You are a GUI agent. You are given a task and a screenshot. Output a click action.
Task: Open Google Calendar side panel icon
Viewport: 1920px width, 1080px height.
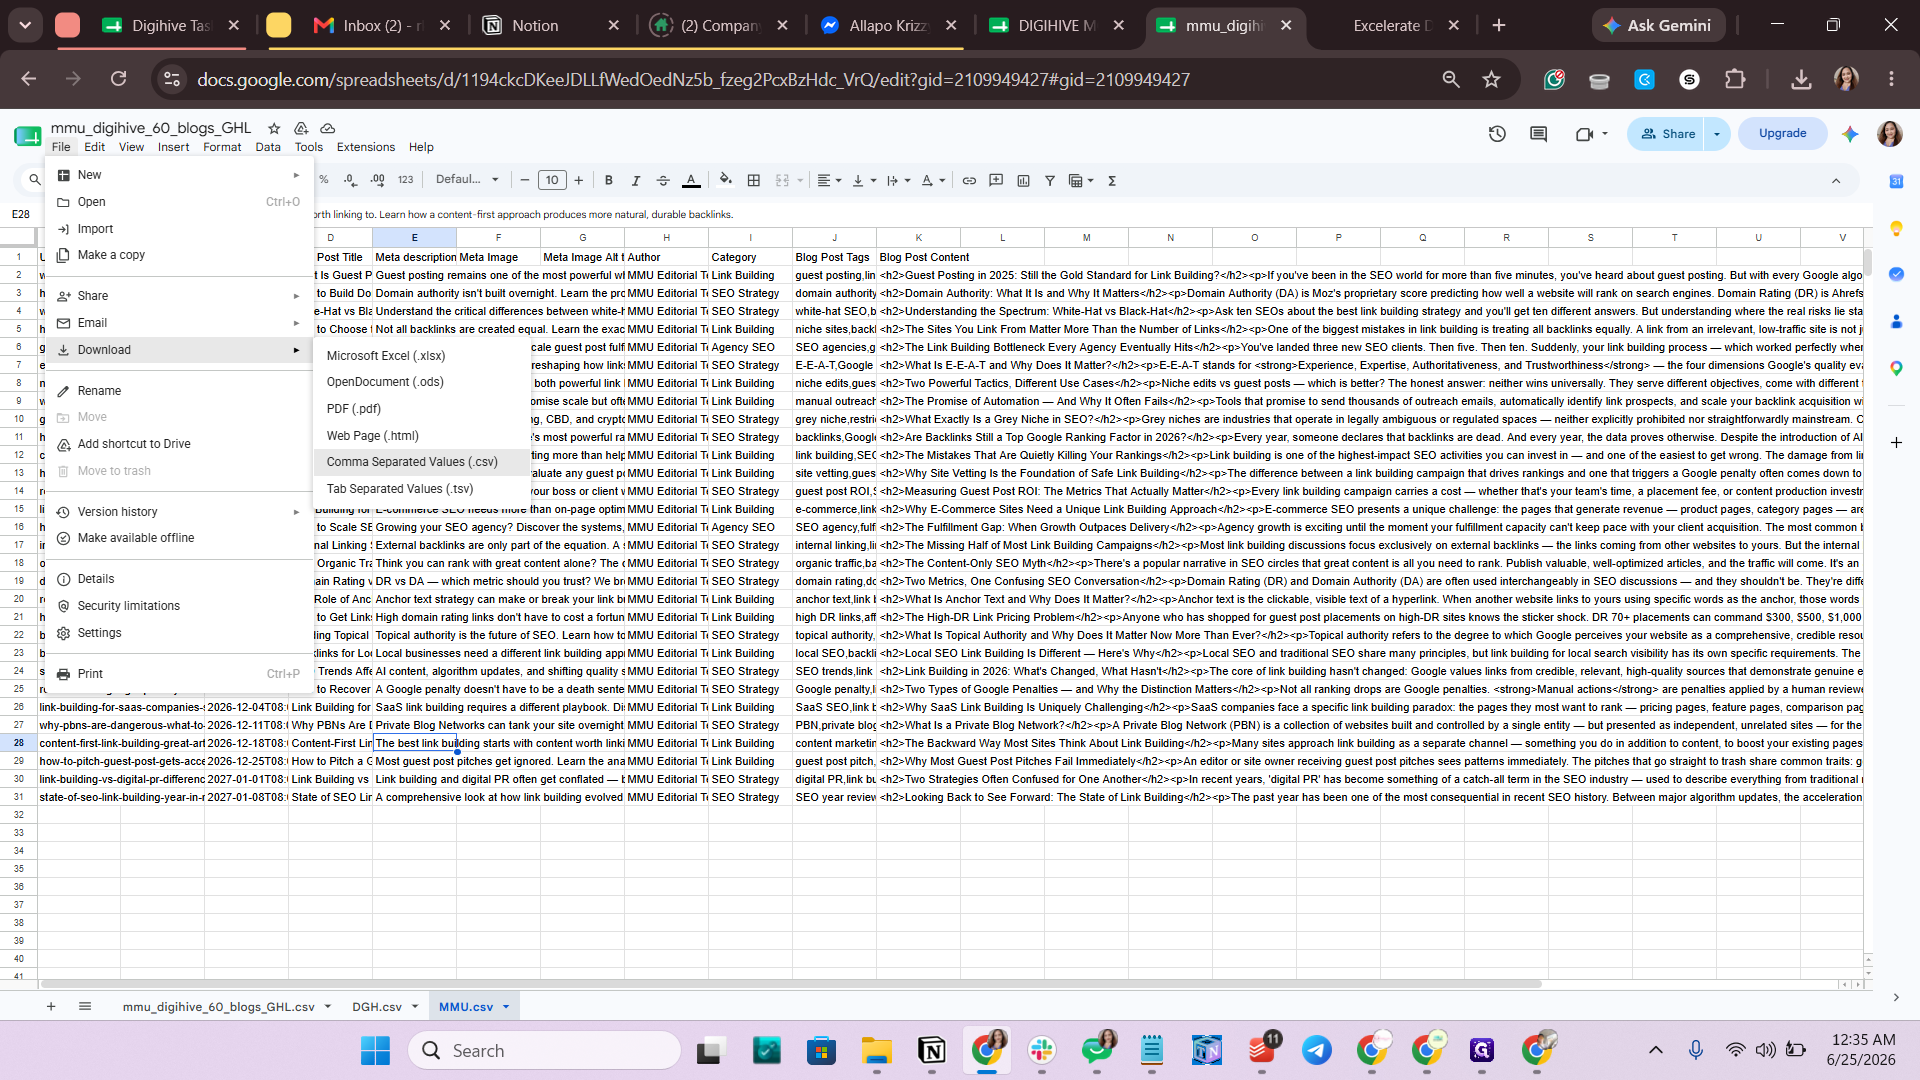pyautogui.click(x=1896, y=181)
